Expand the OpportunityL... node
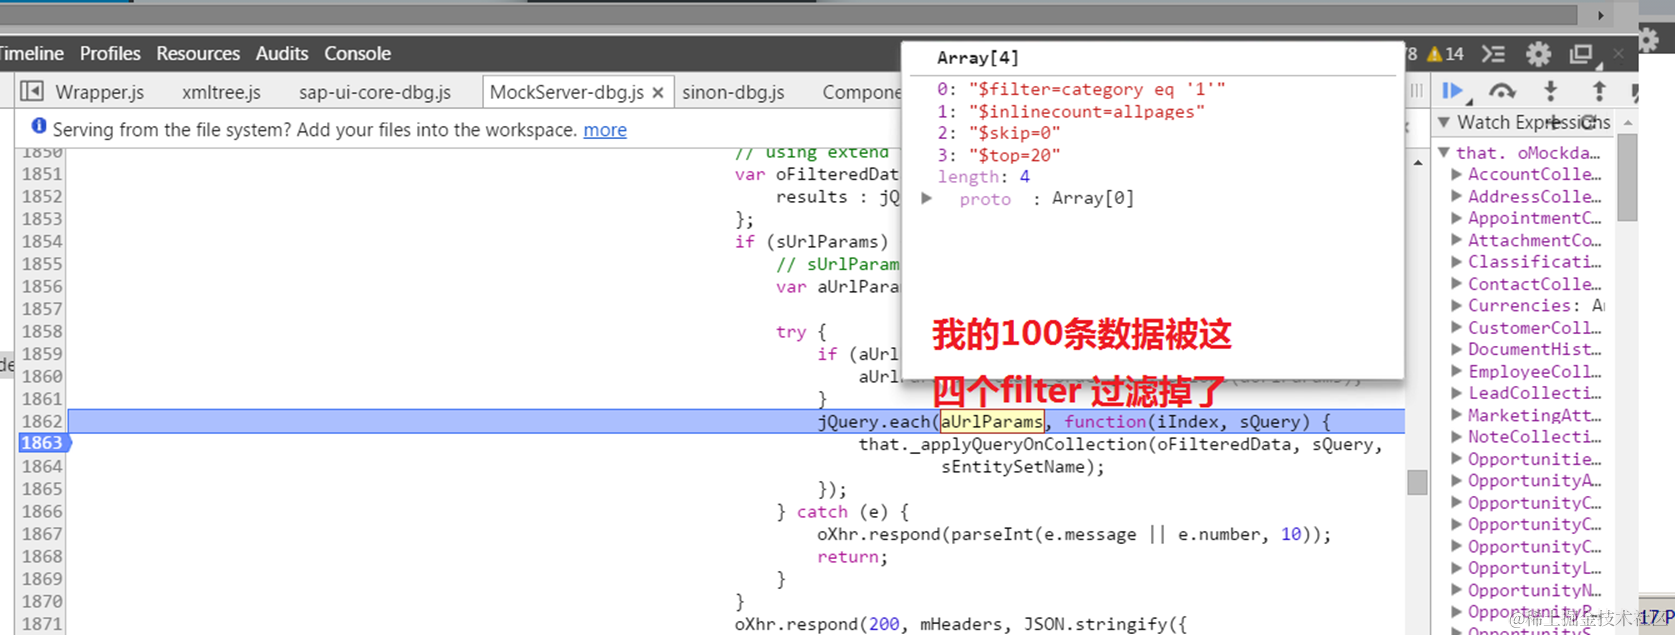 coord(1457,568)
